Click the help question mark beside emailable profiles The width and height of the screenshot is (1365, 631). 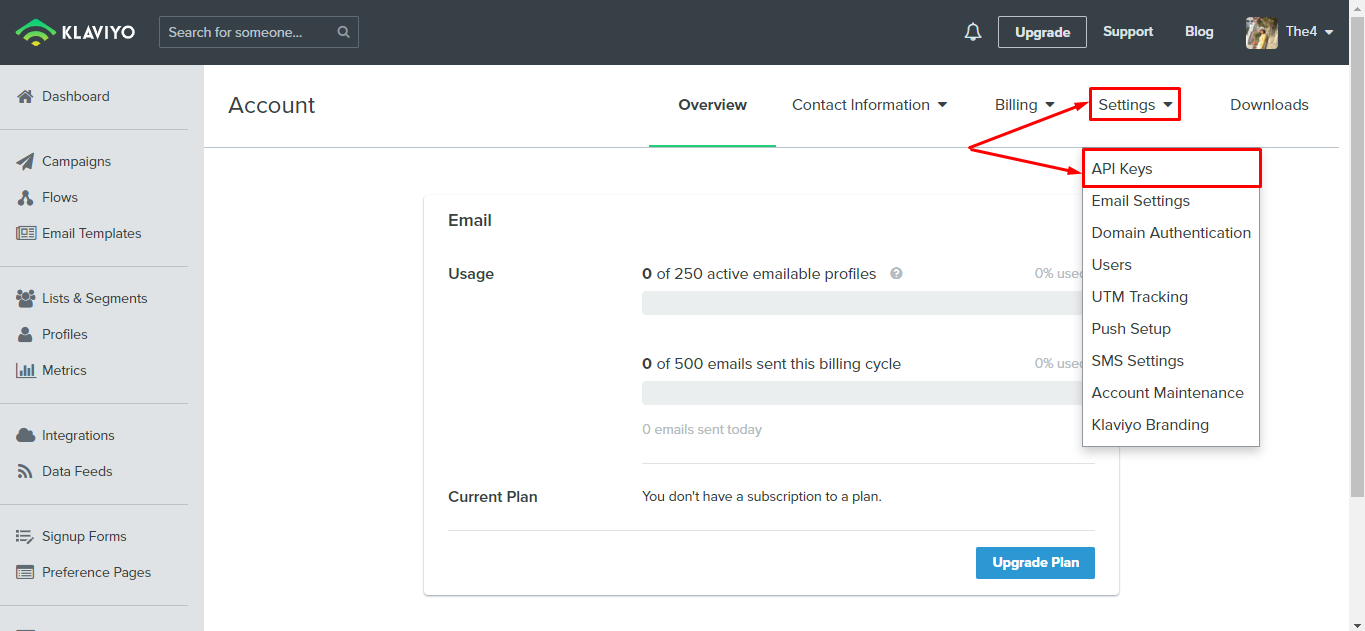[896, 273]
